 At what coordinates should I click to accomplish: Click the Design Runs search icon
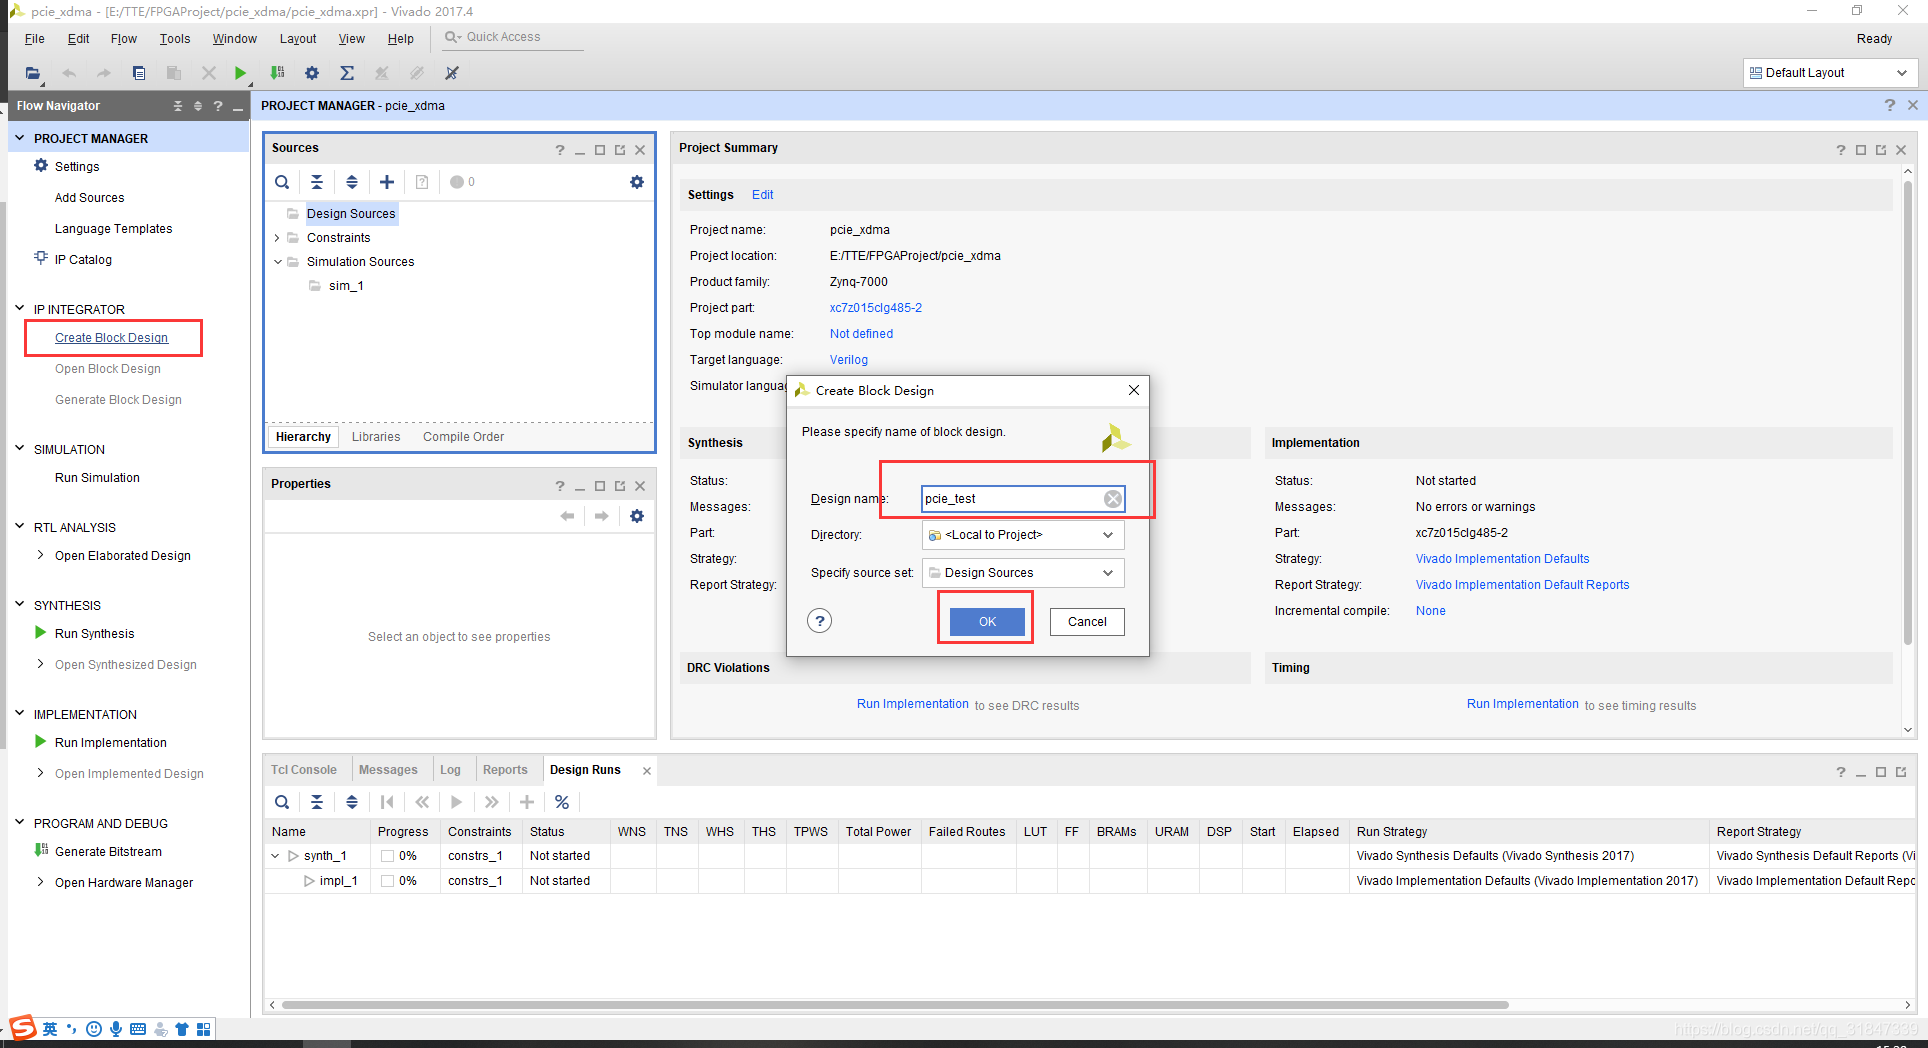pos(282,802)
